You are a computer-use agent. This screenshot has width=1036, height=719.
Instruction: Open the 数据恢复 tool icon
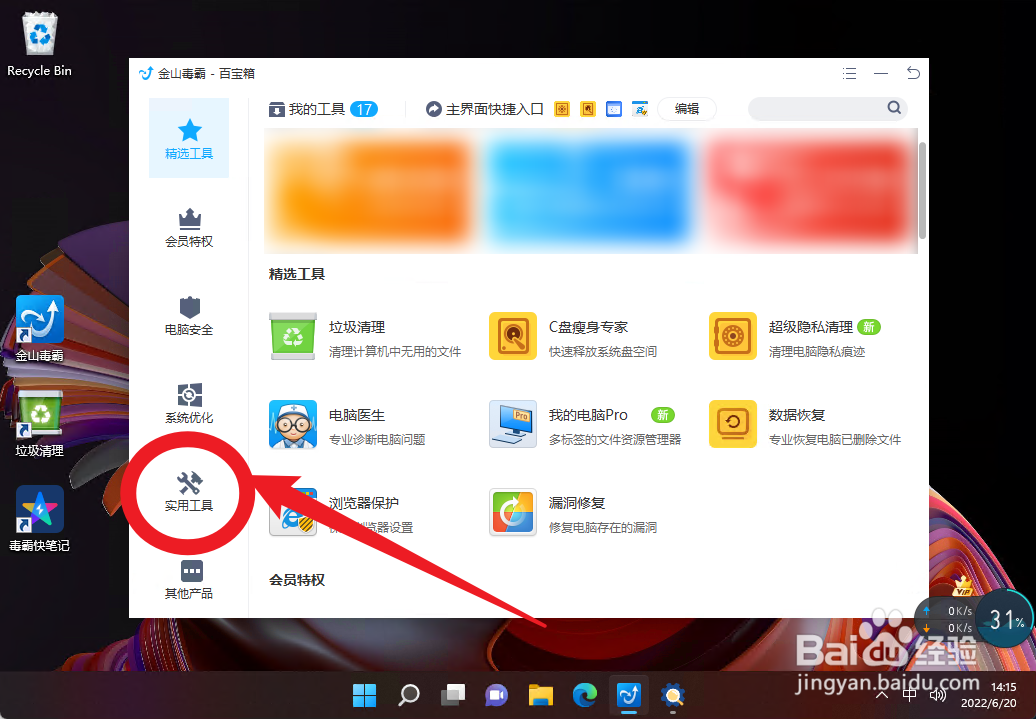(733, 424)
